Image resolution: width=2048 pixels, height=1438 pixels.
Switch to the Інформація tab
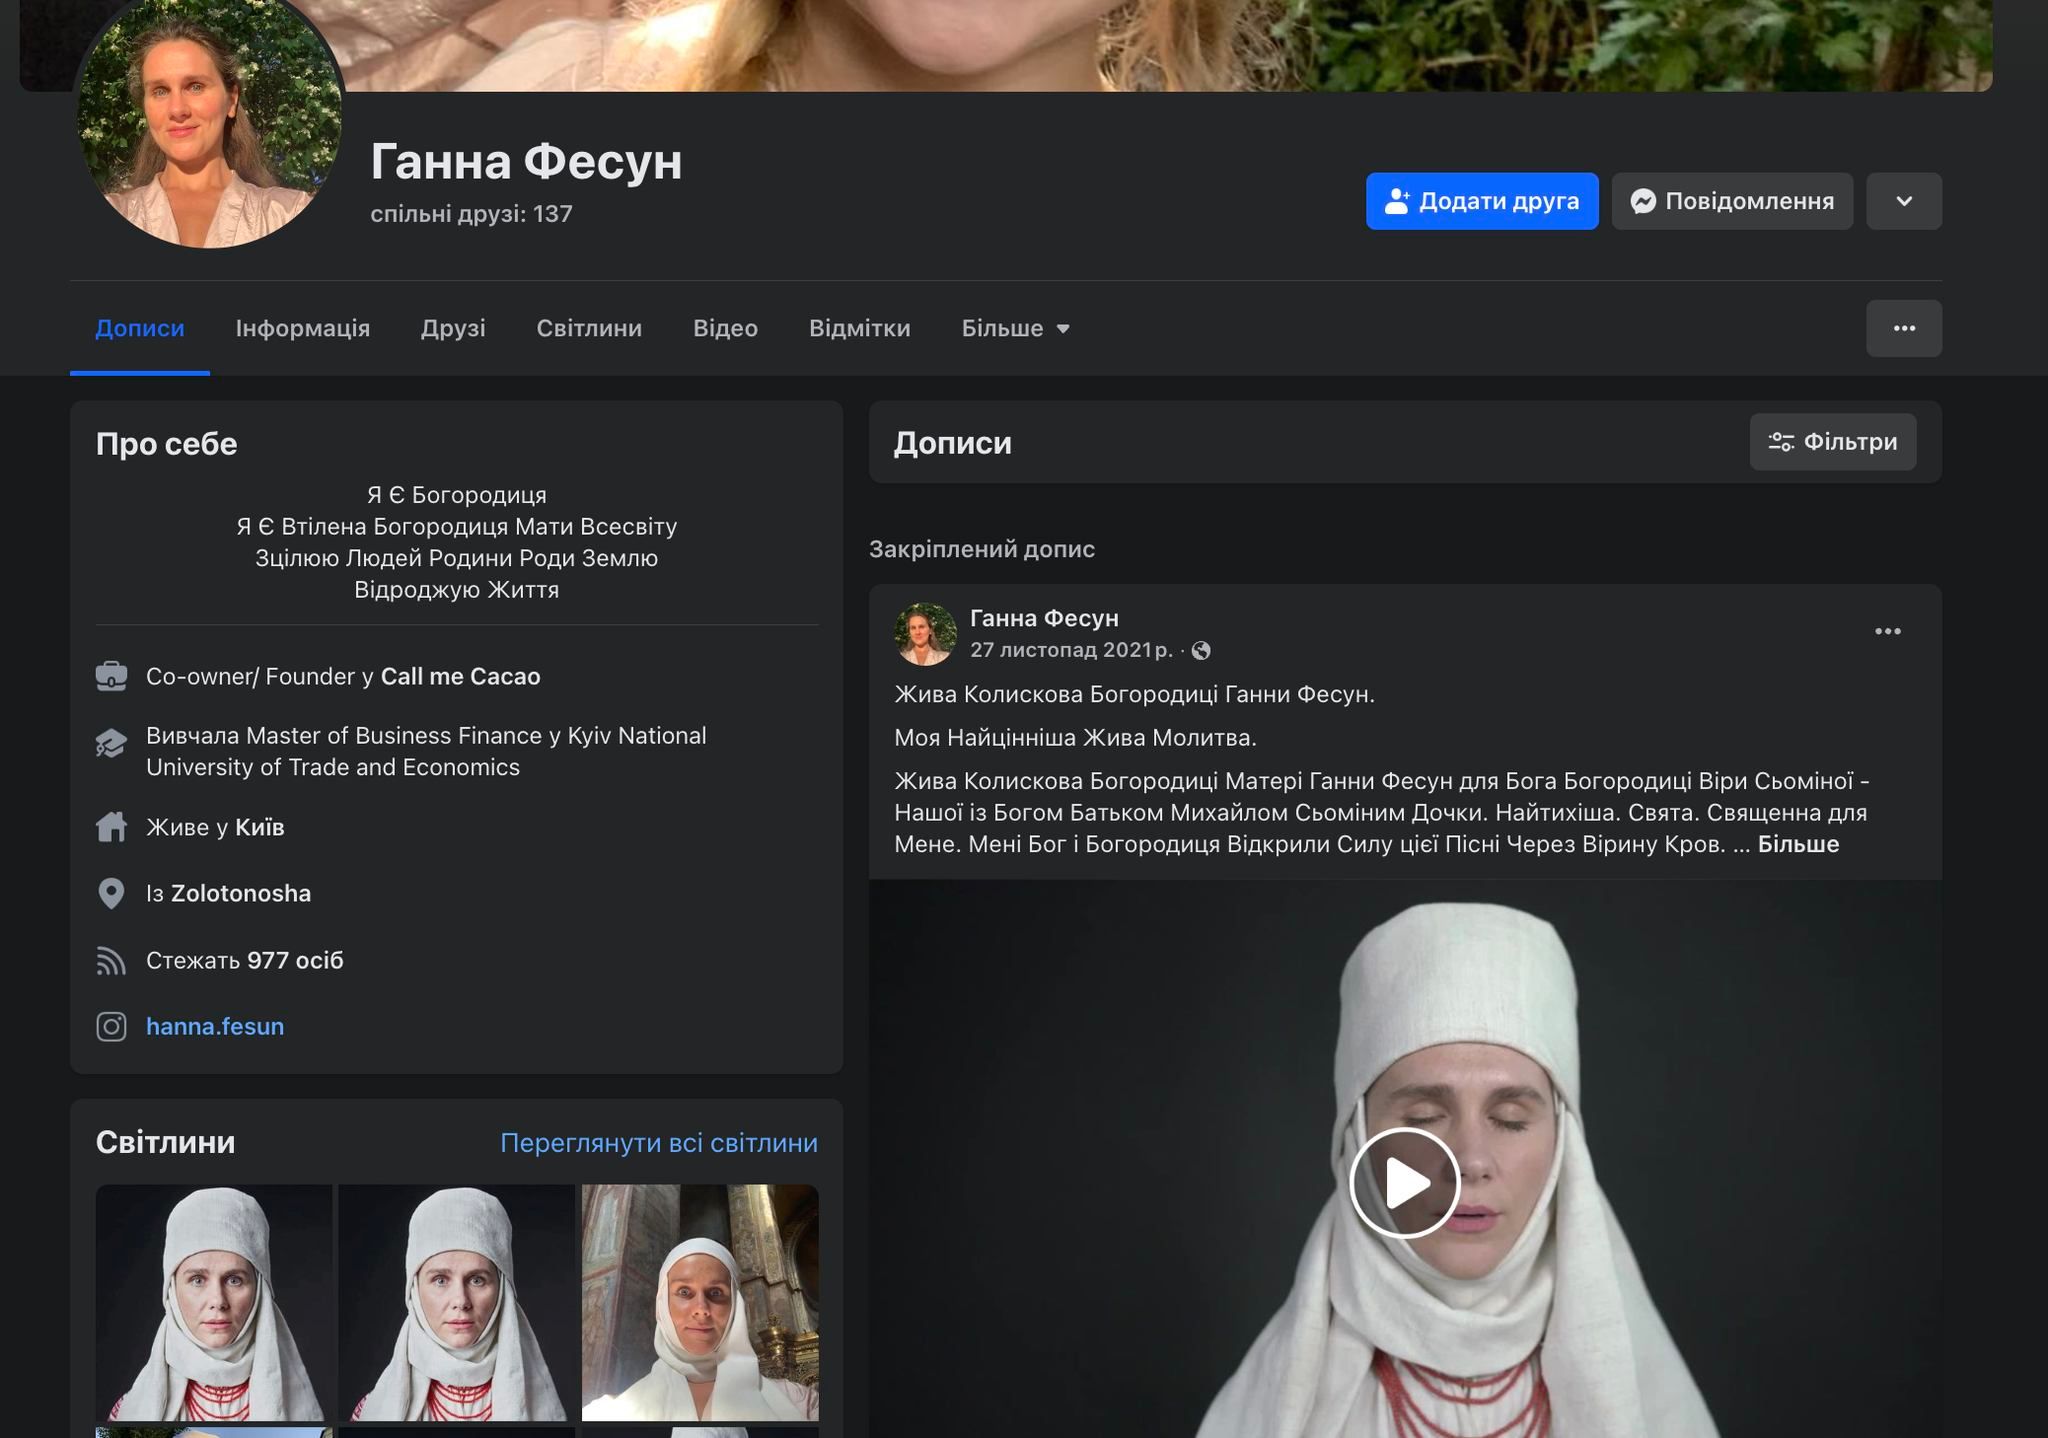pos(302,328)
